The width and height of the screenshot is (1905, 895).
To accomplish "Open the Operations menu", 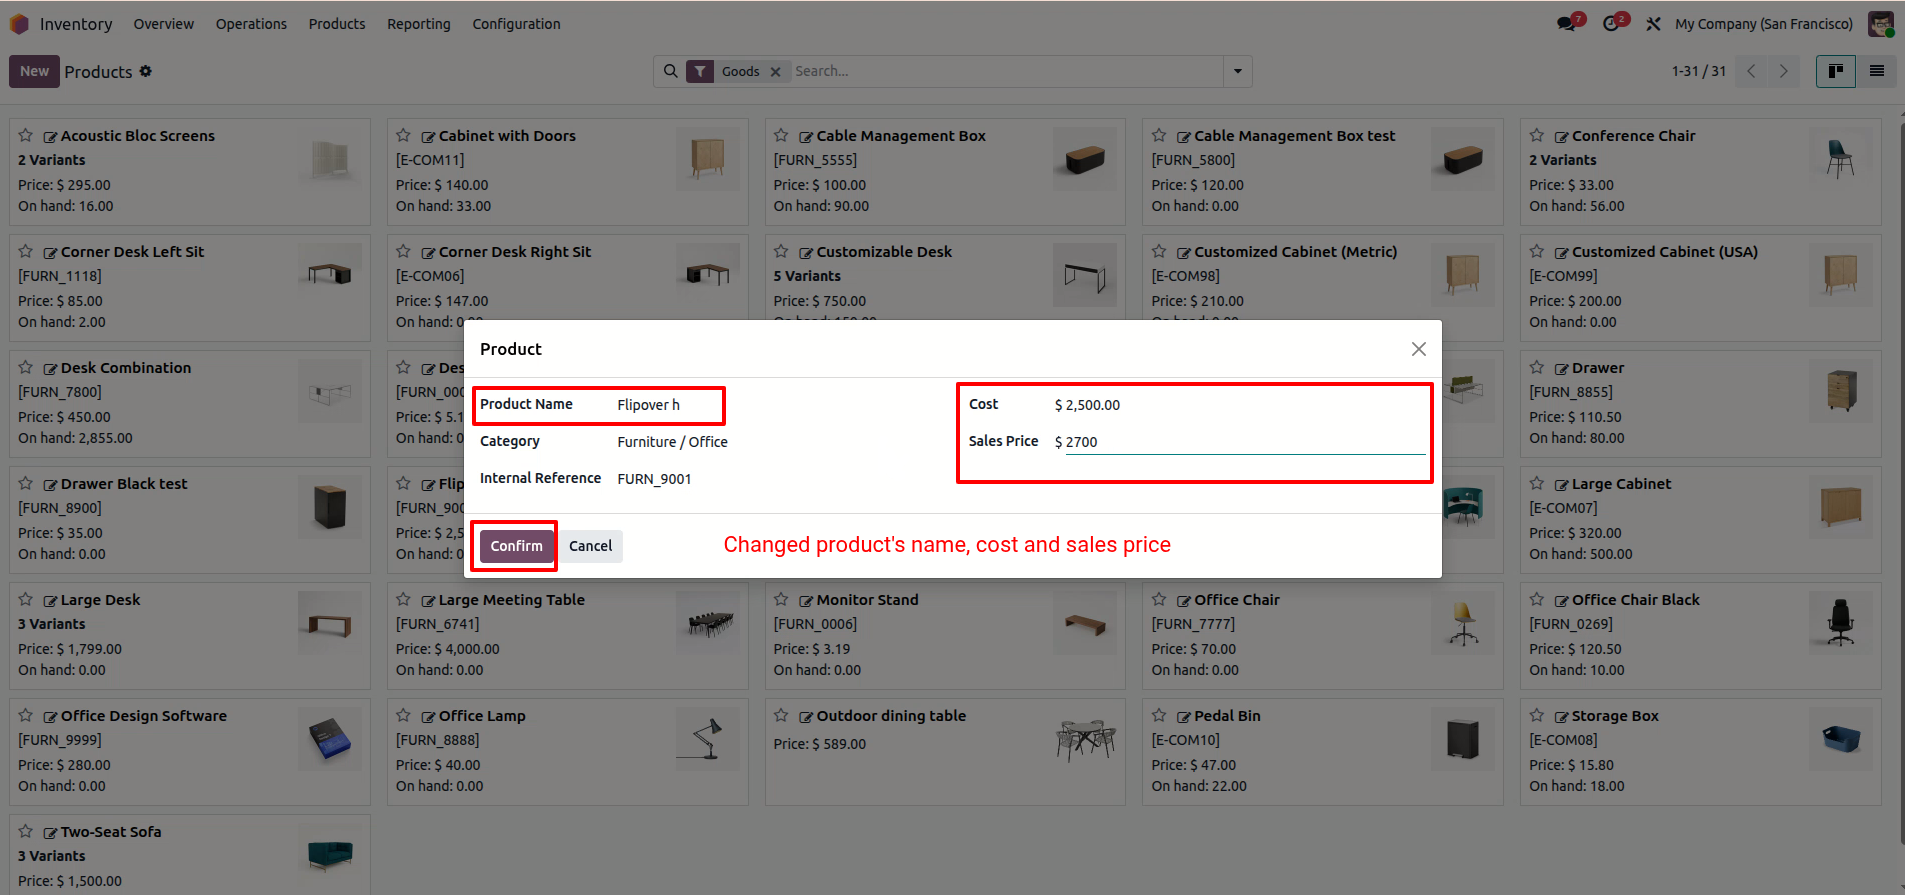I will (251, 24).
